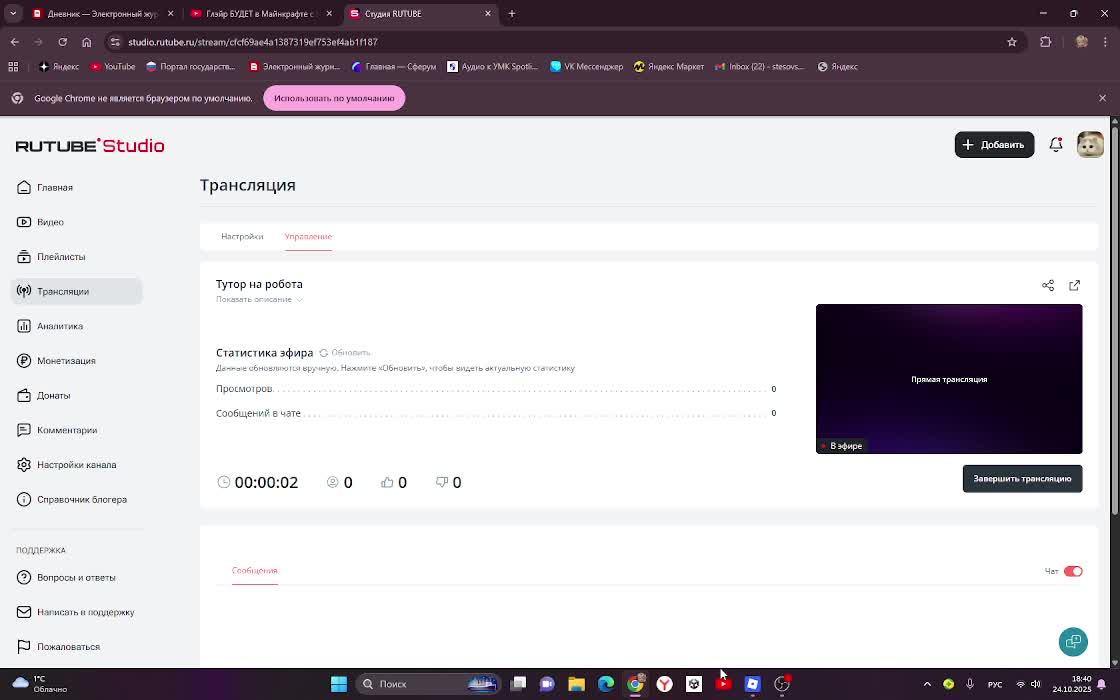Switch to Глэйр БУДЕТ в Майнкрафте tab
Image resolution: width=1120 pixels, height=700 pixels.
click(x=261, y=14)
